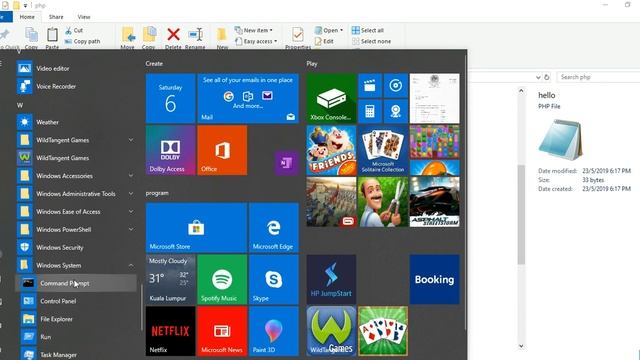
Task: Launch the Dolby Access tile
Action: click(x=171, y=150)
